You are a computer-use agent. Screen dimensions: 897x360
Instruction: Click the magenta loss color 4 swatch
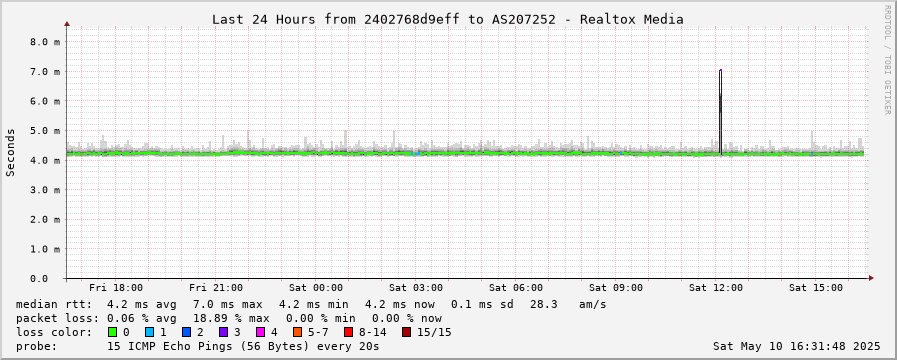click(260, 332)
